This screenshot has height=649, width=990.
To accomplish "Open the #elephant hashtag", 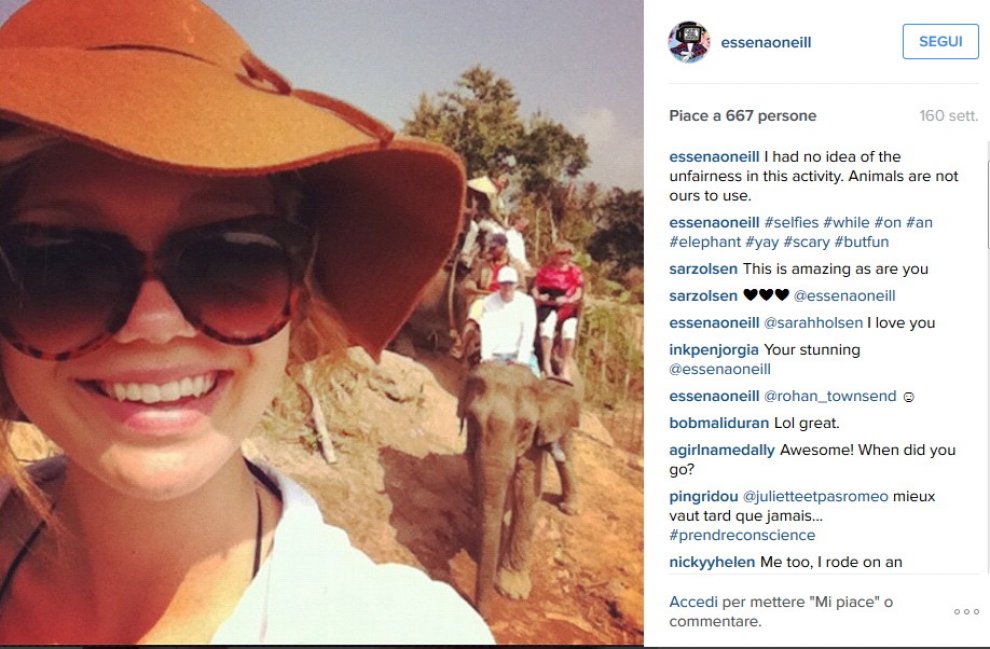I will [x=705, y=242].
